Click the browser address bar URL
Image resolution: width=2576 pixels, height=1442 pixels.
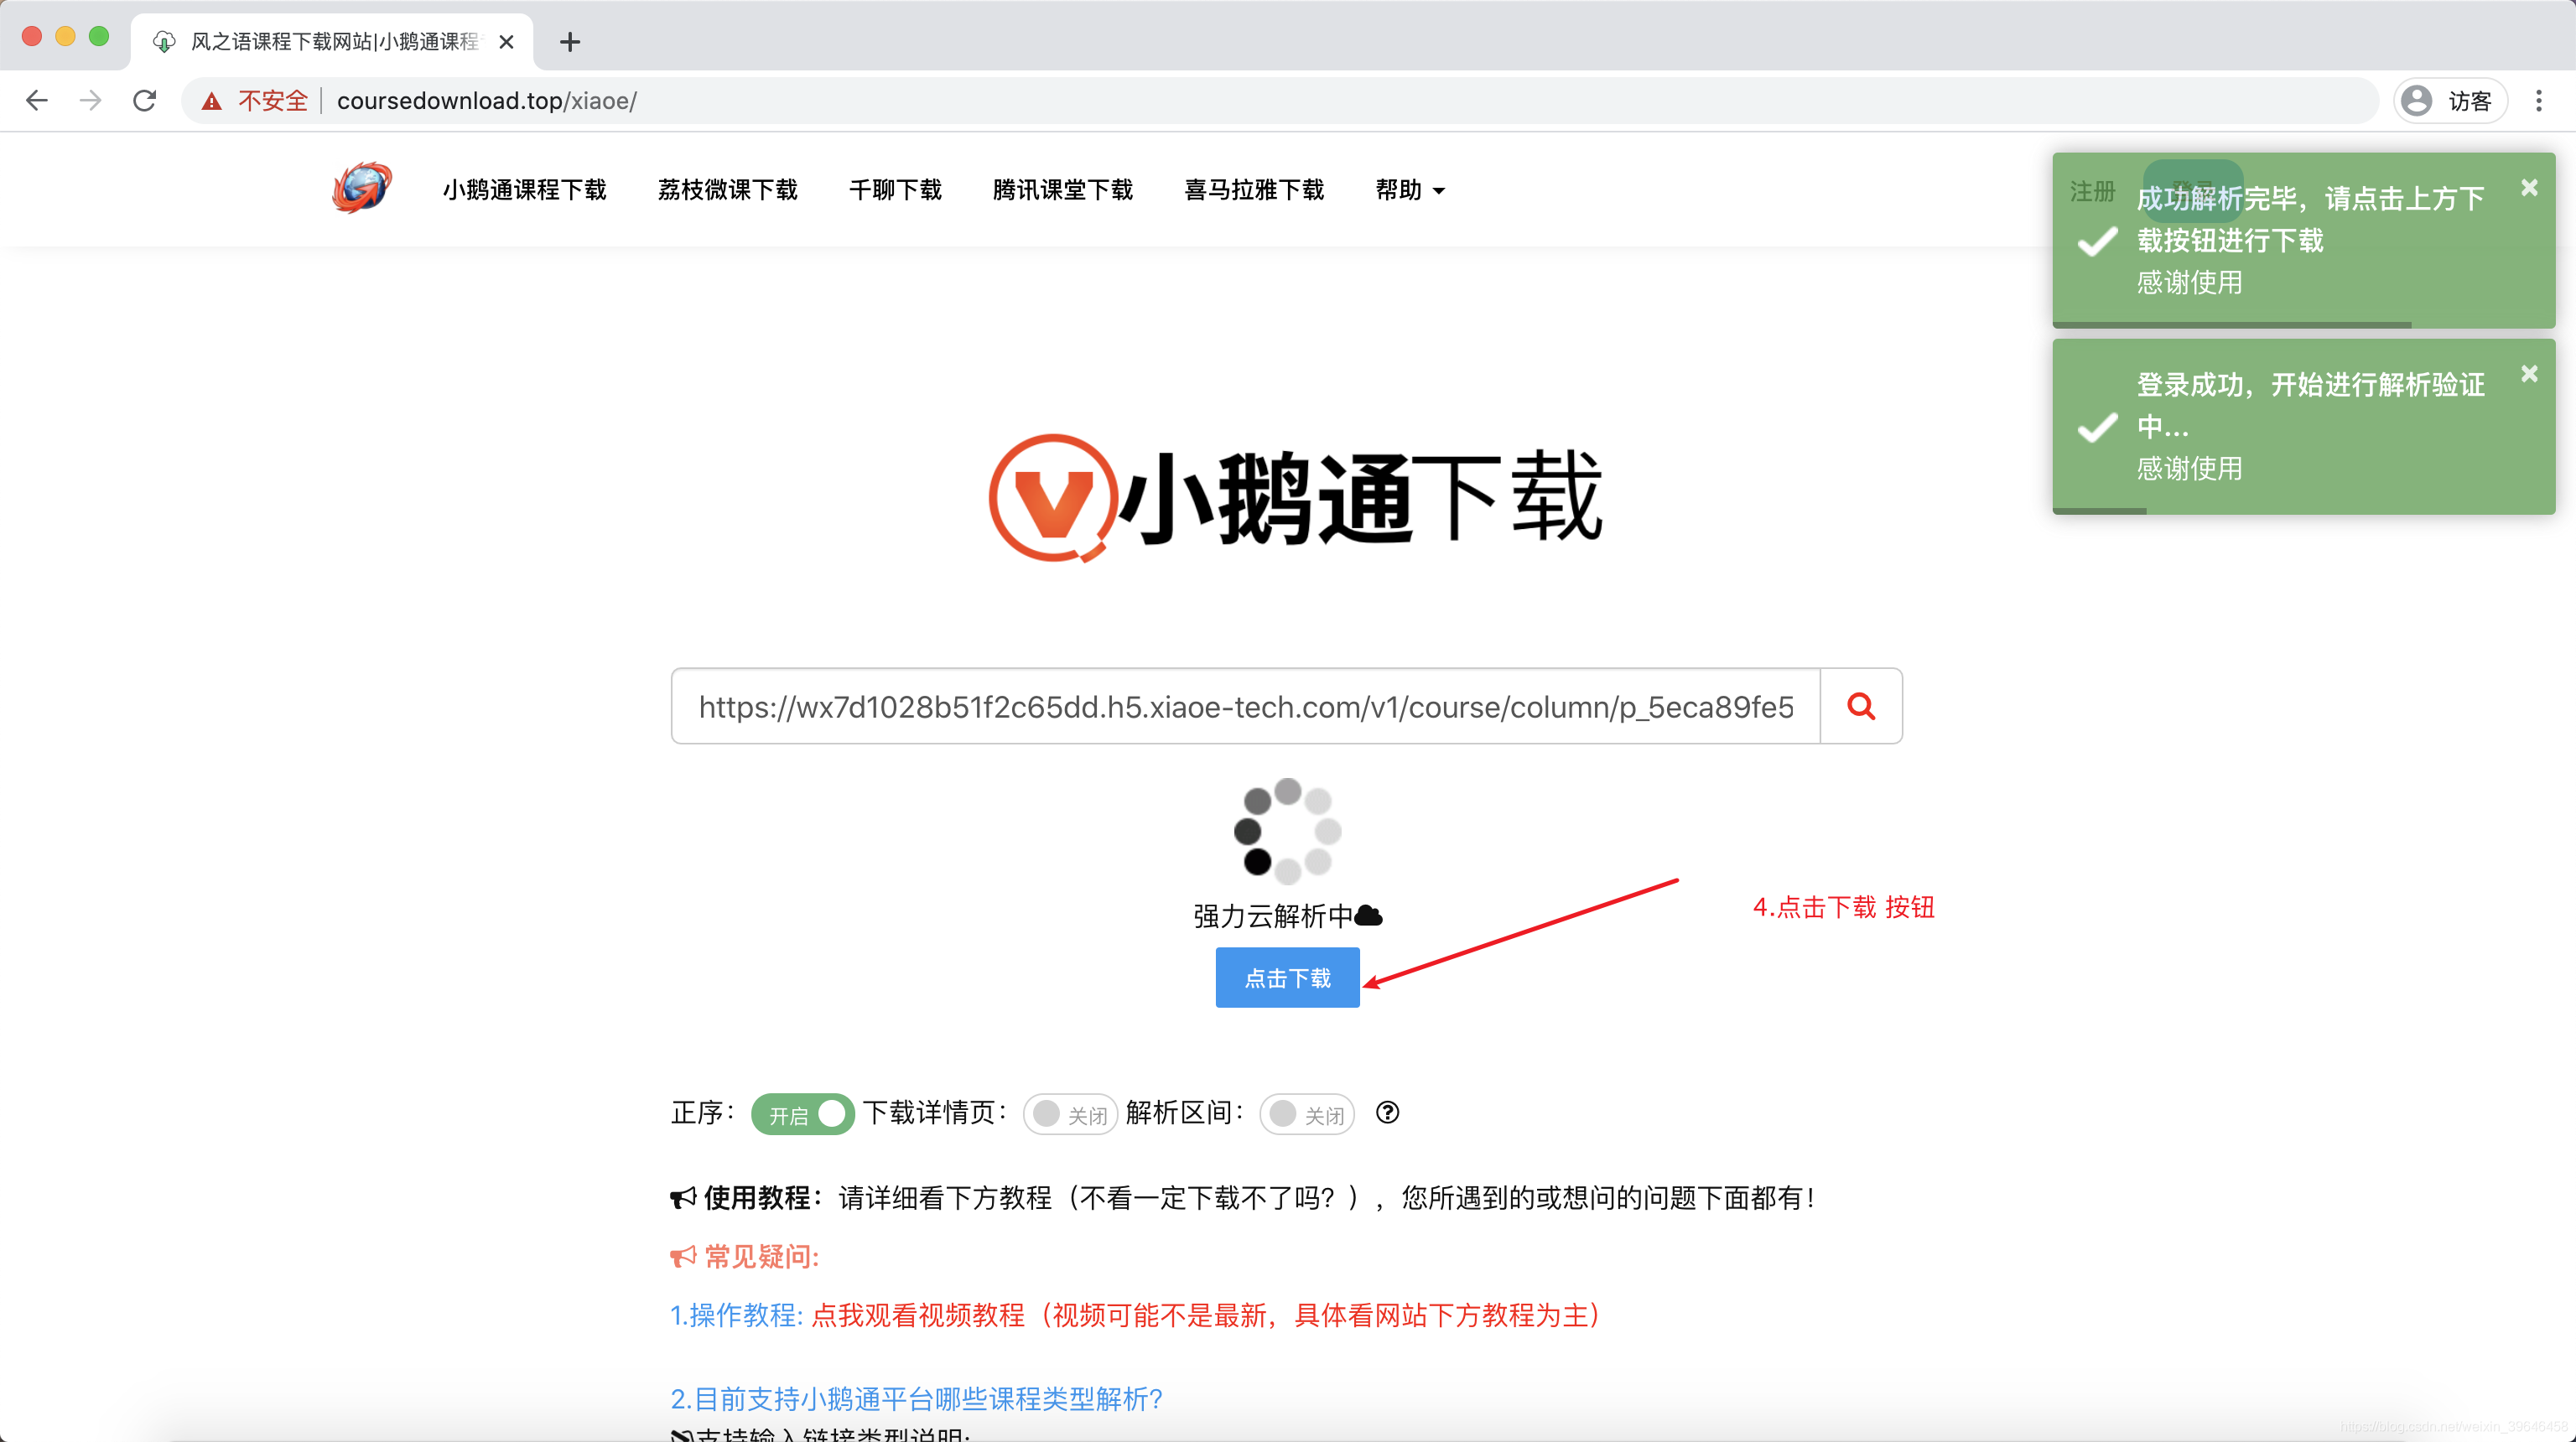pos(486,101)
